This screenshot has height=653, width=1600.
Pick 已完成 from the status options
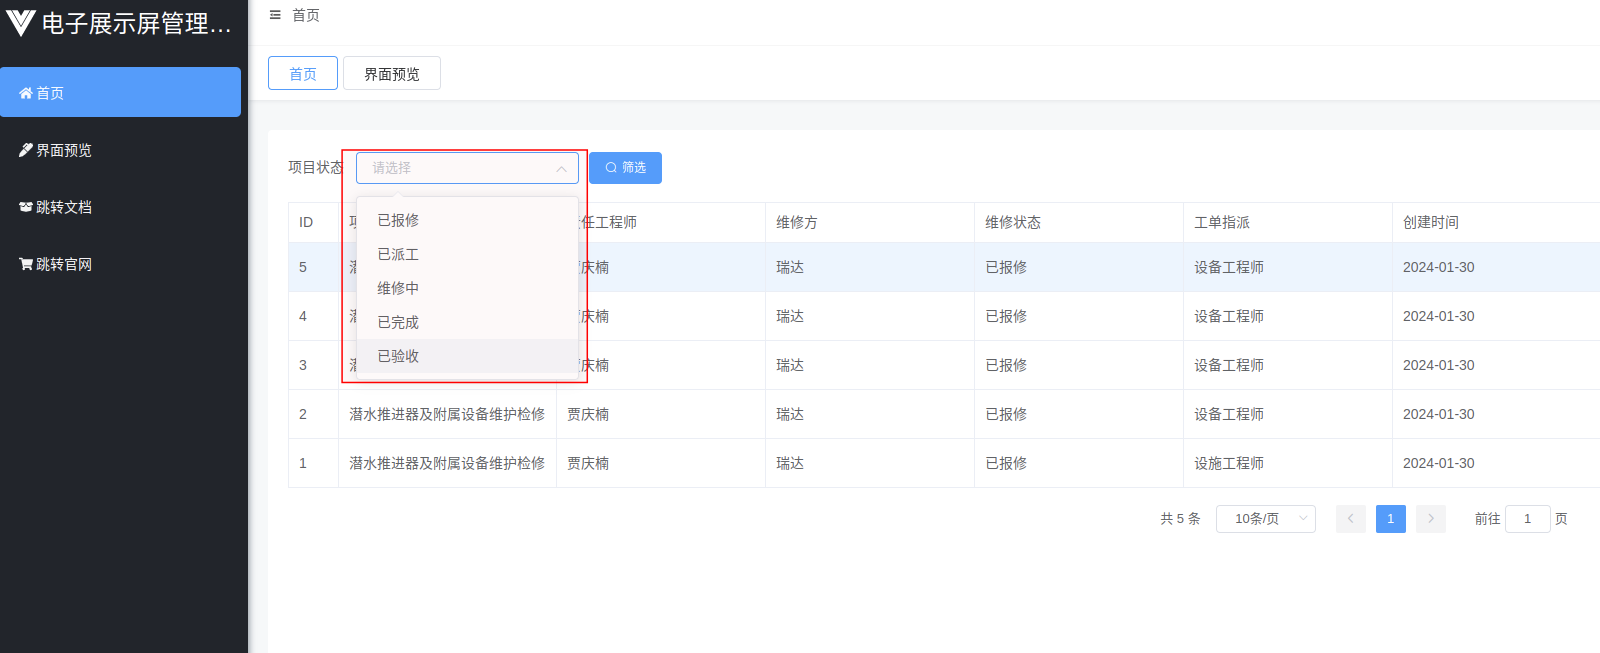[398, 322]
